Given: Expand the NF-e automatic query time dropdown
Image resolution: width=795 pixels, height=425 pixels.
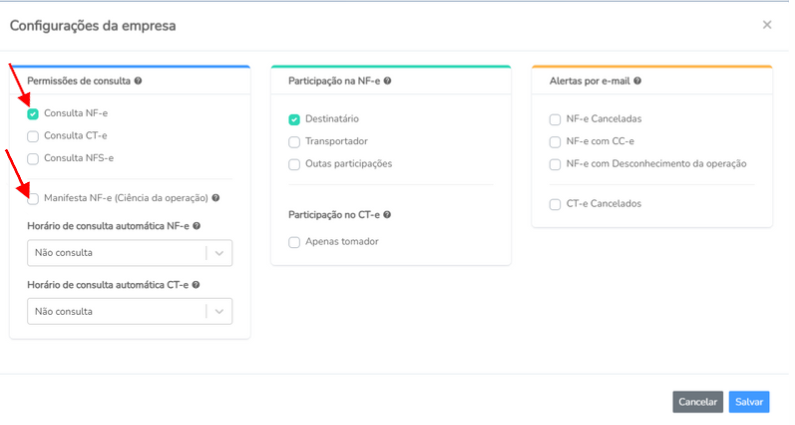Looking at the screenshot, I should pos(130,253).
